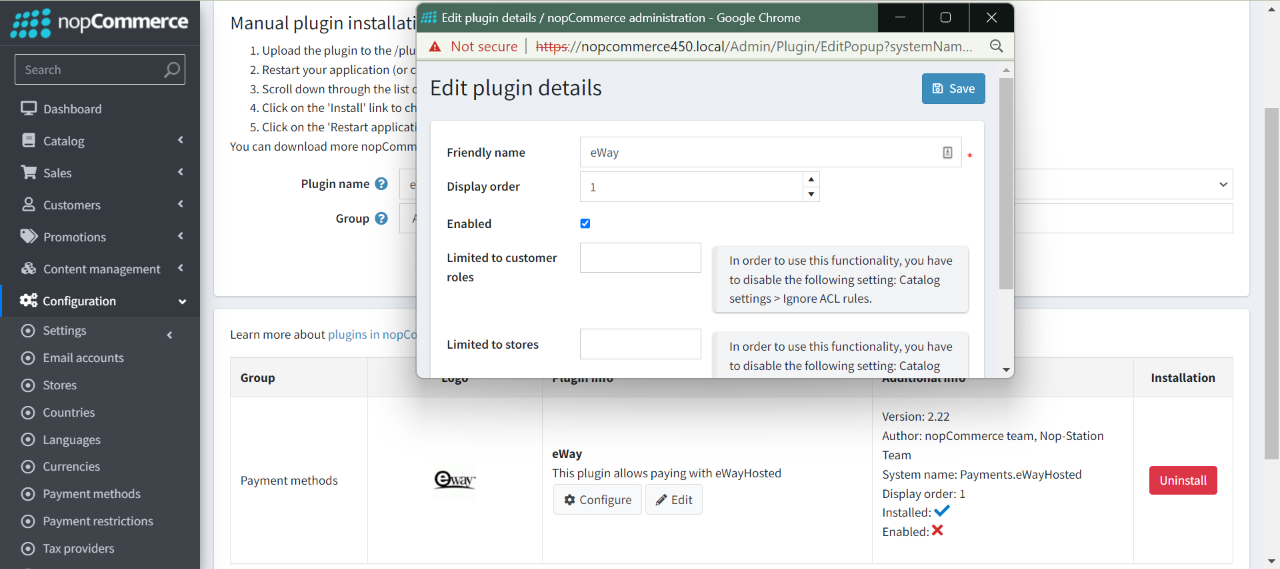The height and width of the screenshot is (569, 1280).
Task: Expand the Settings submenu arrow
Action: (x=170, y=335)
